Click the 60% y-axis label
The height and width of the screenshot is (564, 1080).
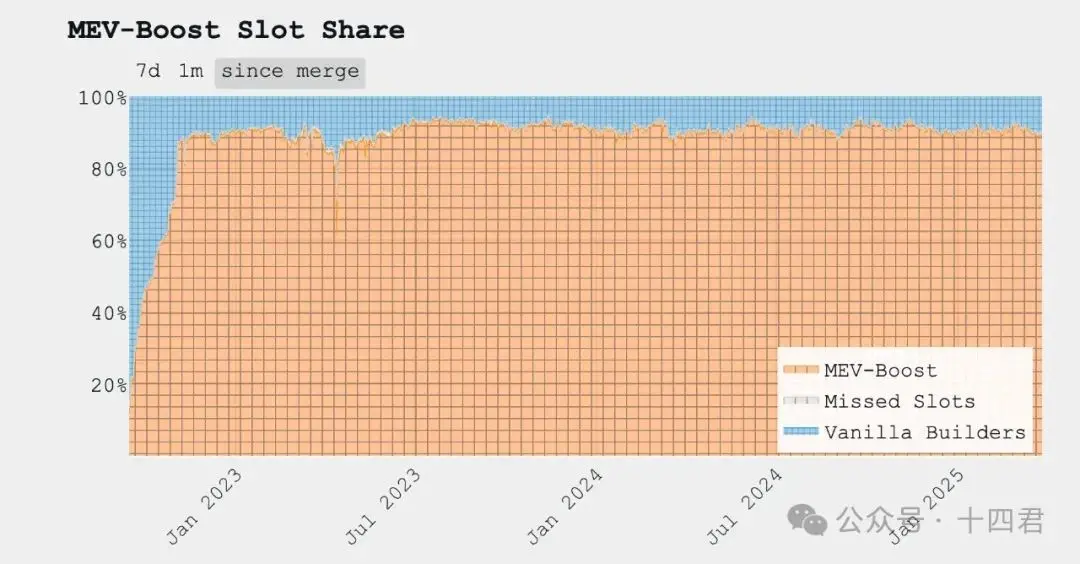pos(106,241)
